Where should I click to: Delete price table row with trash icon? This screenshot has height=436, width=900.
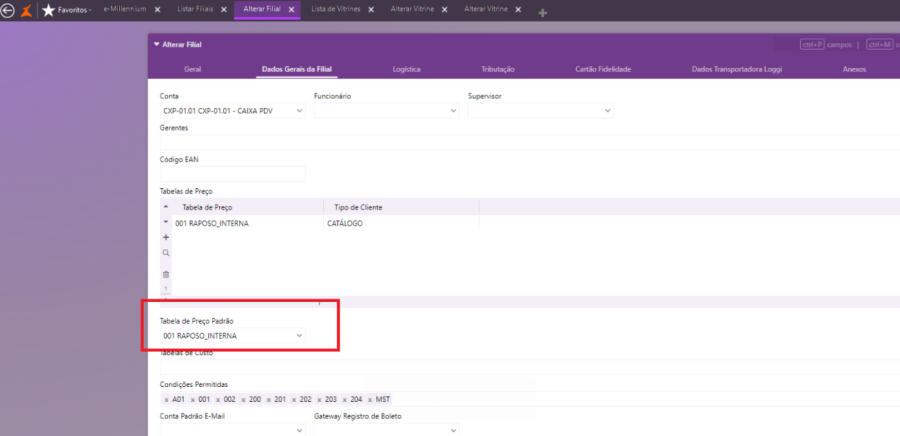click(x=166, y=275)
